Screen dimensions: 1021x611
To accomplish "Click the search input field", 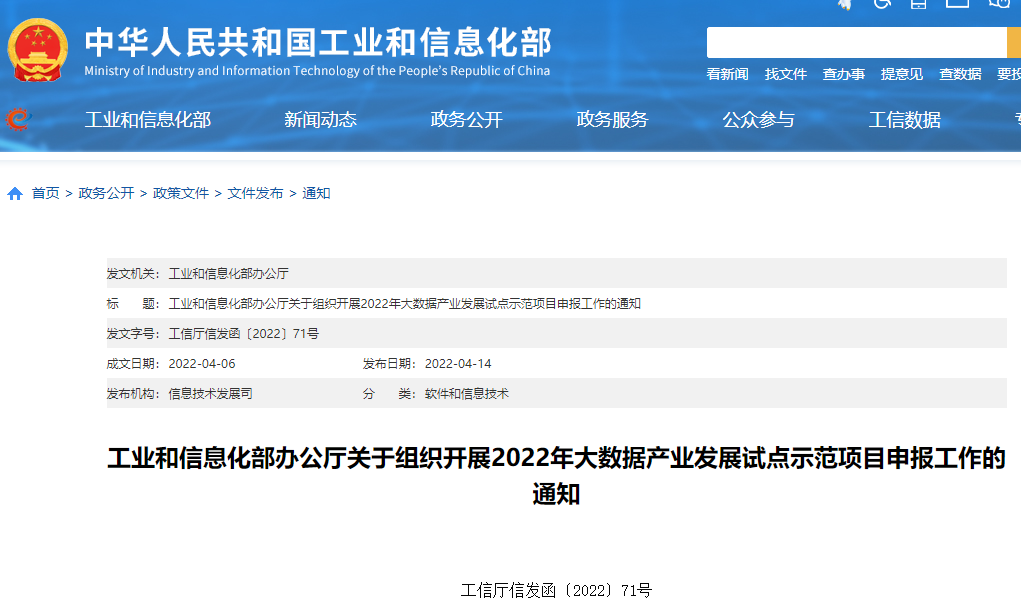I will [x=855, y=41].
